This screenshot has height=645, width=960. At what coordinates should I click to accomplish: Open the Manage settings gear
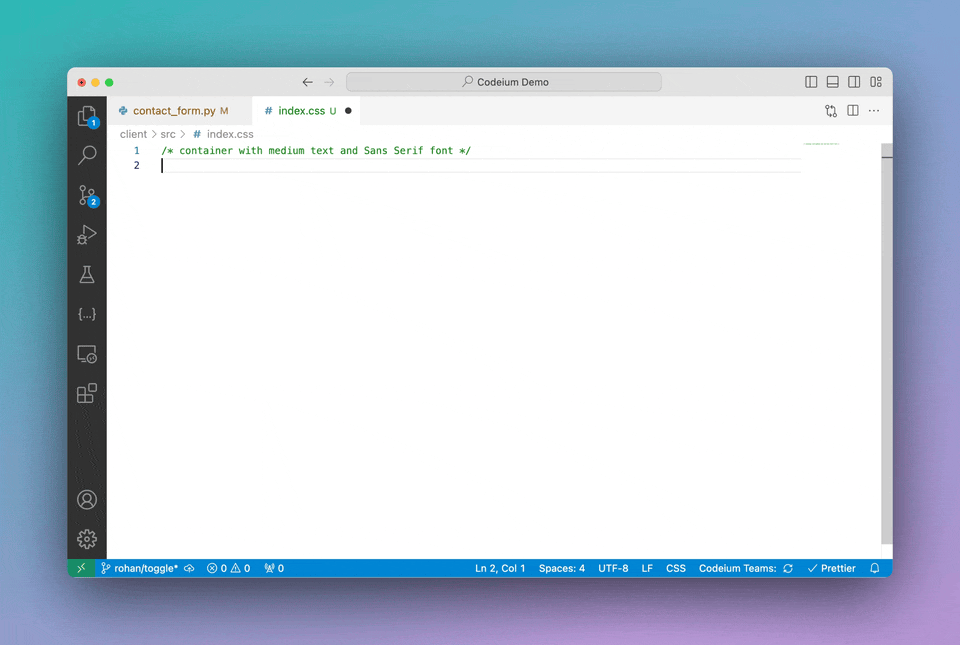(87, 538)
